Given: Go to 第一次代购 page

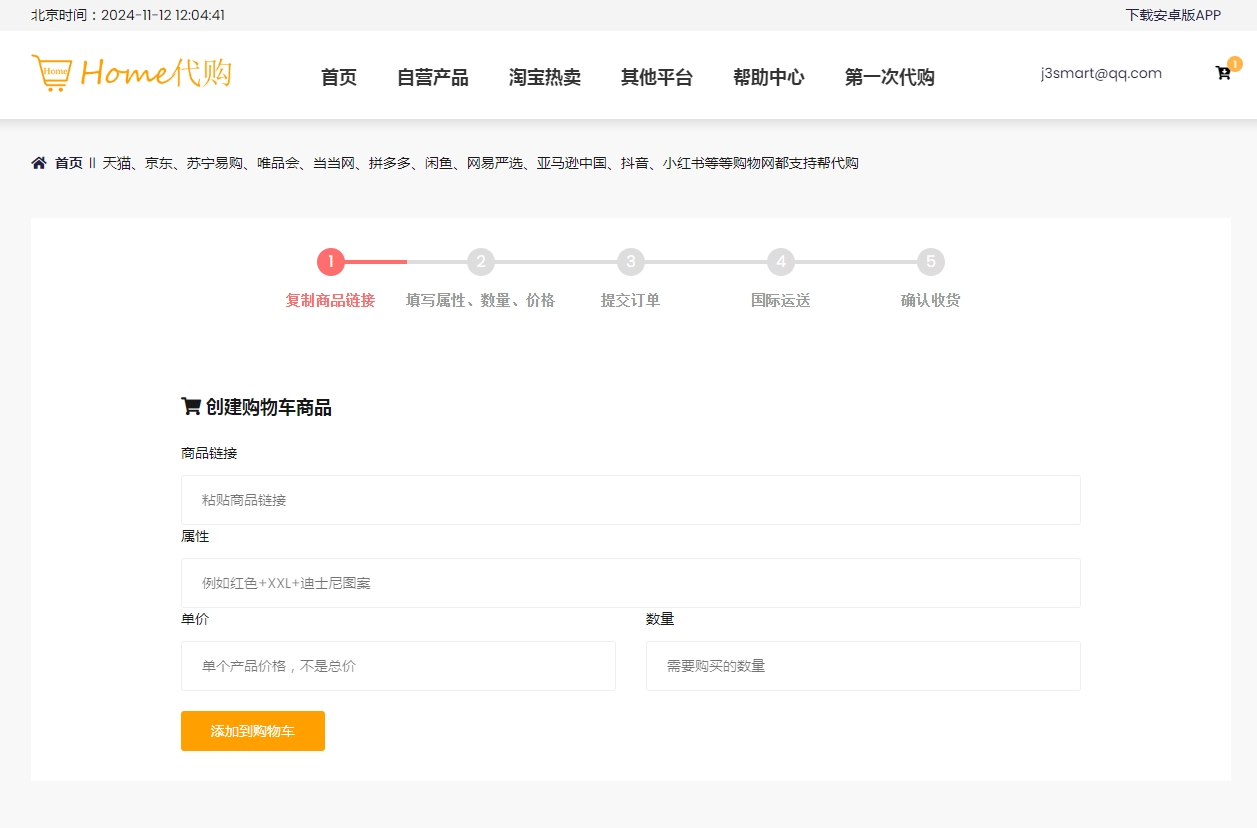Looking at the screenshot, I should click(890, 77).
